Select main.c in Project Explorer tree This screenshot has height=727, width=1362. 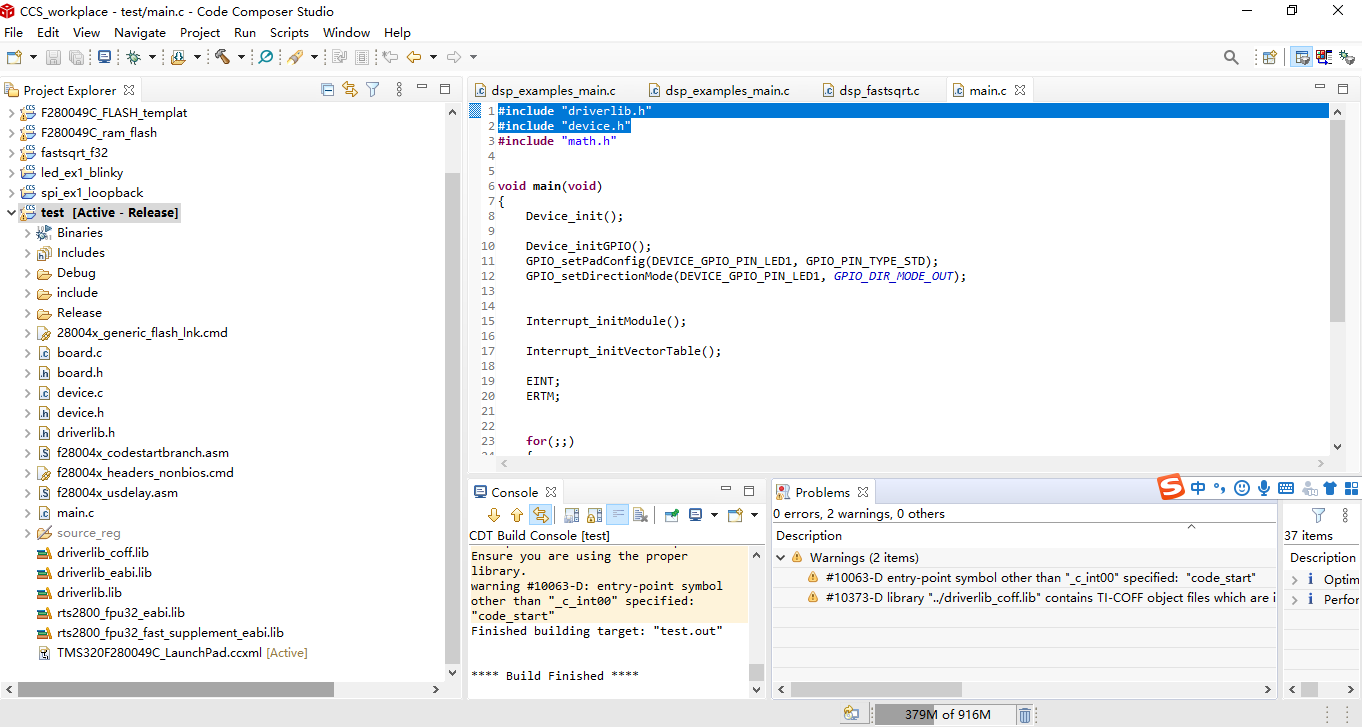tap(75, 513)
